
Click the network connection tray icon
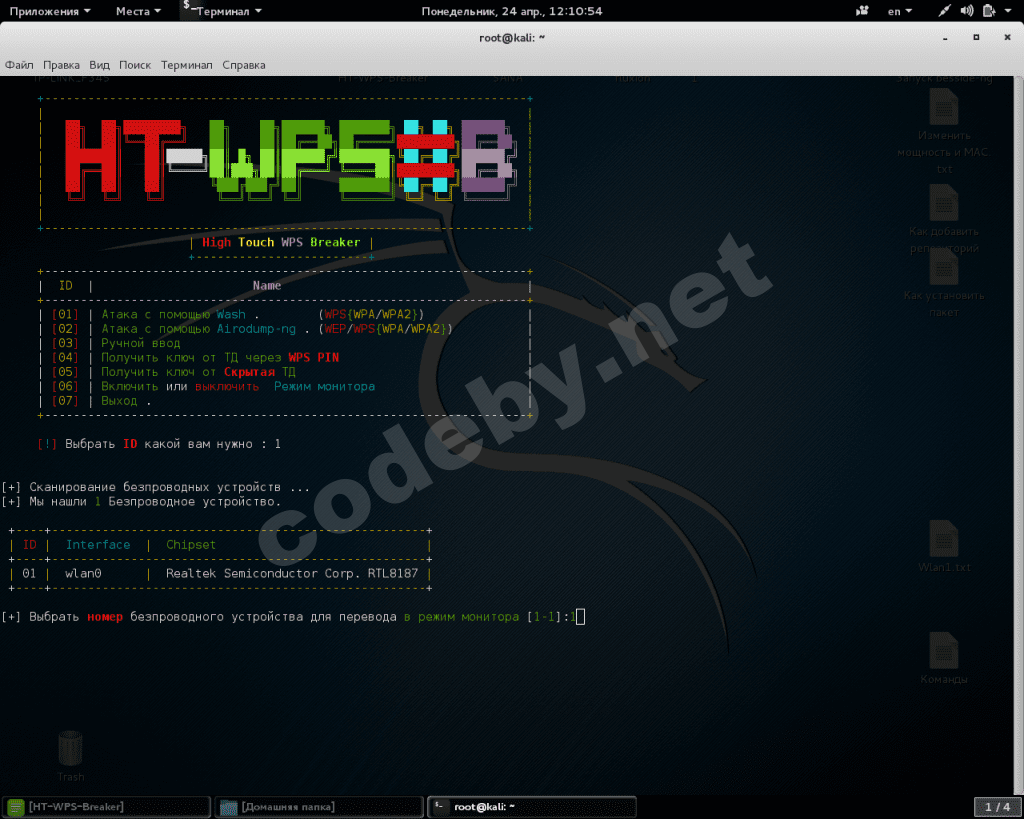[944, 10]
